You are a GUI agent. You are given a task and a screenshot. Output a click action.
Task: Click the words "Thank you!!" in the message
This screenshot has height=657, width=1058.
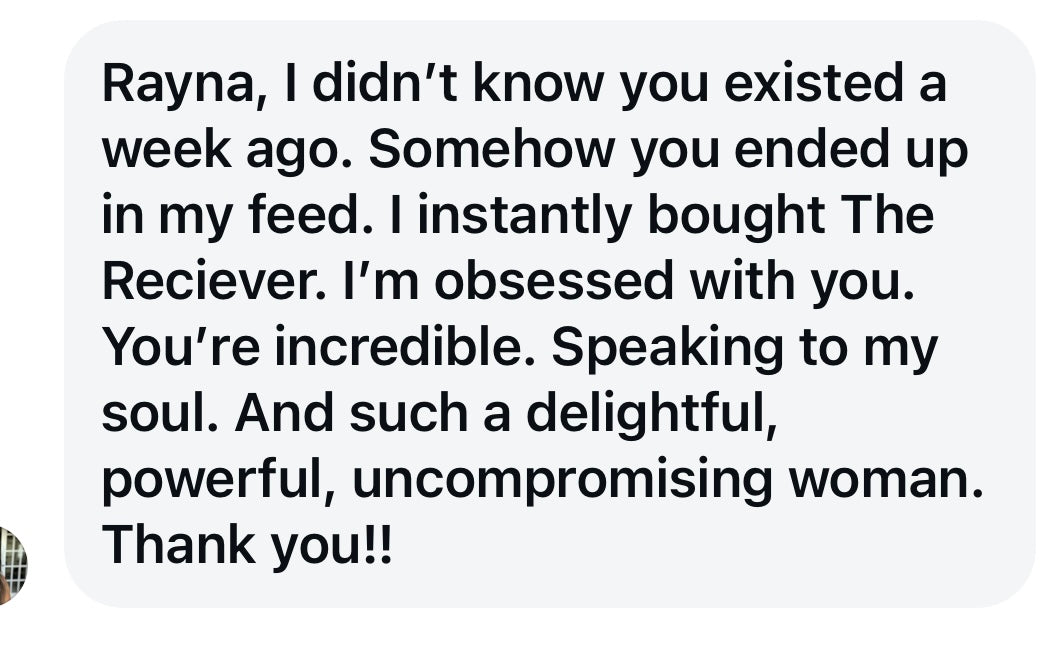pos(248,544)
